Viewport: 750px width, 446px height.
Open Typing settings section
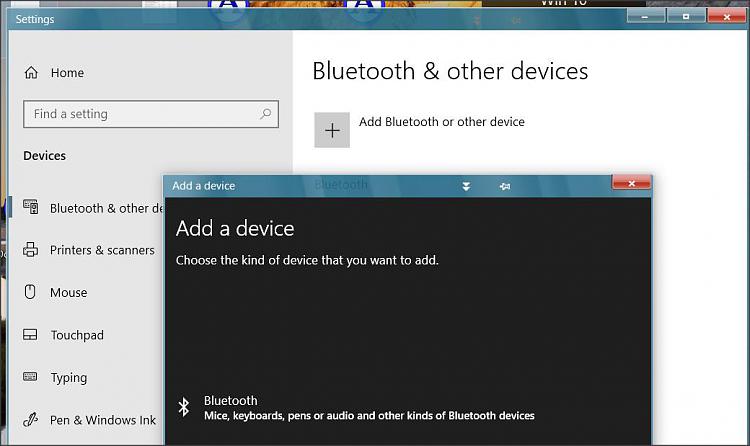(55, 378)
